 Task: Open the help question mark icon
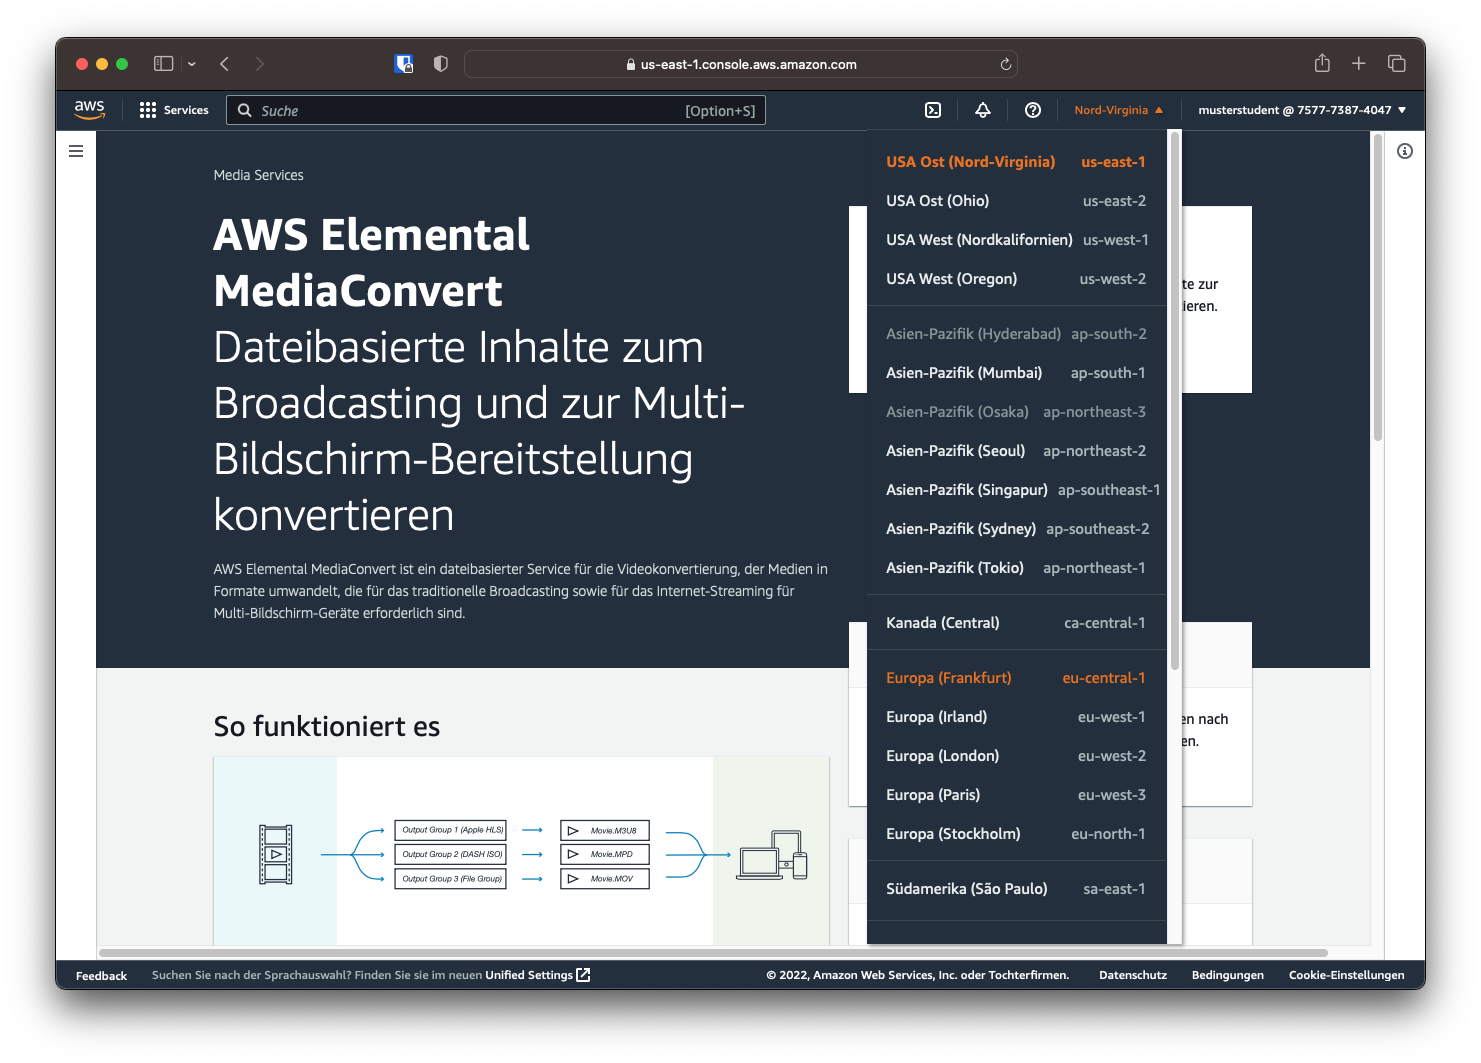pos(1033,110)
